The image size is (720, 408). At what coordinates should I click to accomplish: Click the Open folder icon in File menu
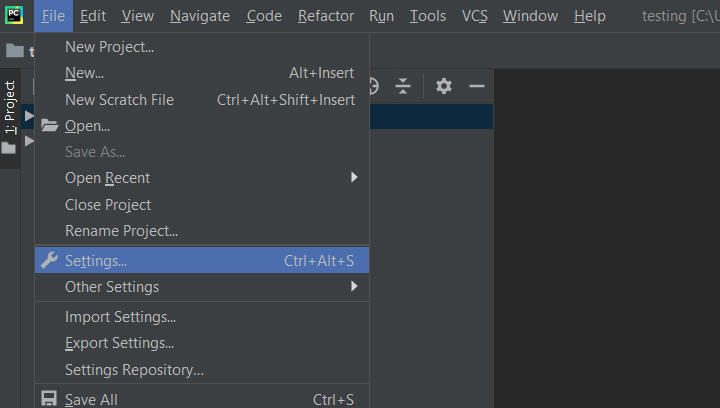(x=49, y=125)
